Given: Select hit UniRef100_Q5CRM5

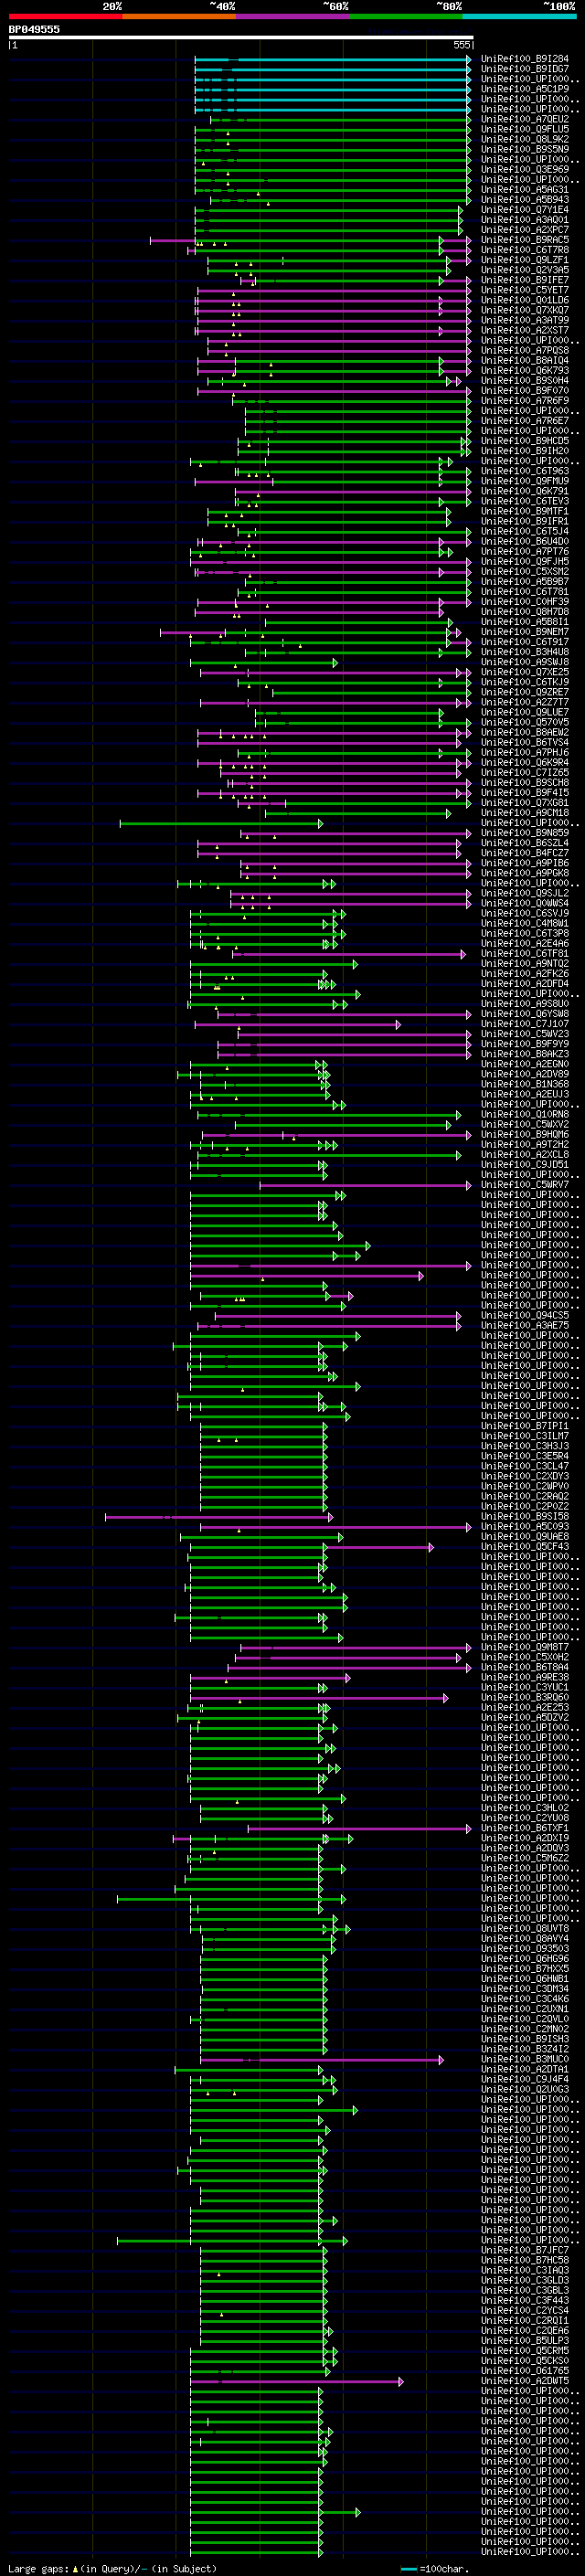Looking at the screenshot, I should [x=524, y=2350].
